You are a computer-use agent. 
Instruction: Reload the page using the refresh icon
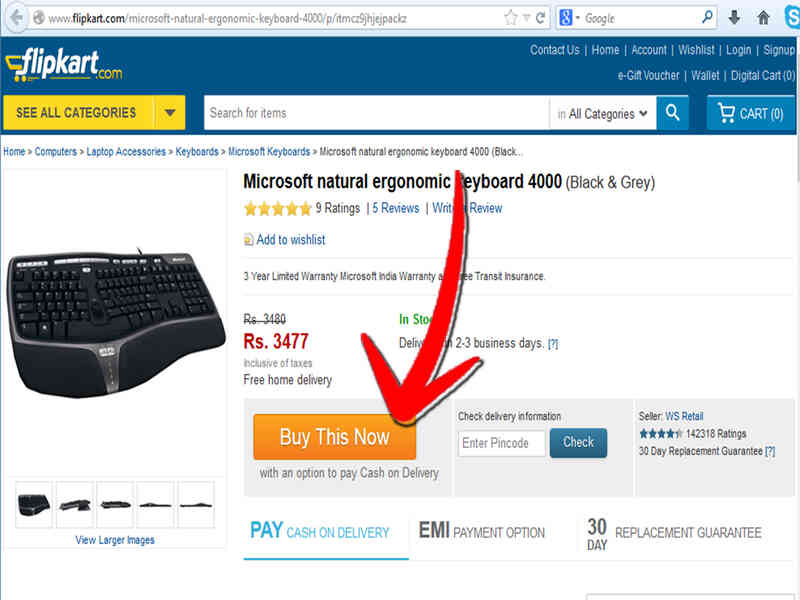tap(540, 18)
